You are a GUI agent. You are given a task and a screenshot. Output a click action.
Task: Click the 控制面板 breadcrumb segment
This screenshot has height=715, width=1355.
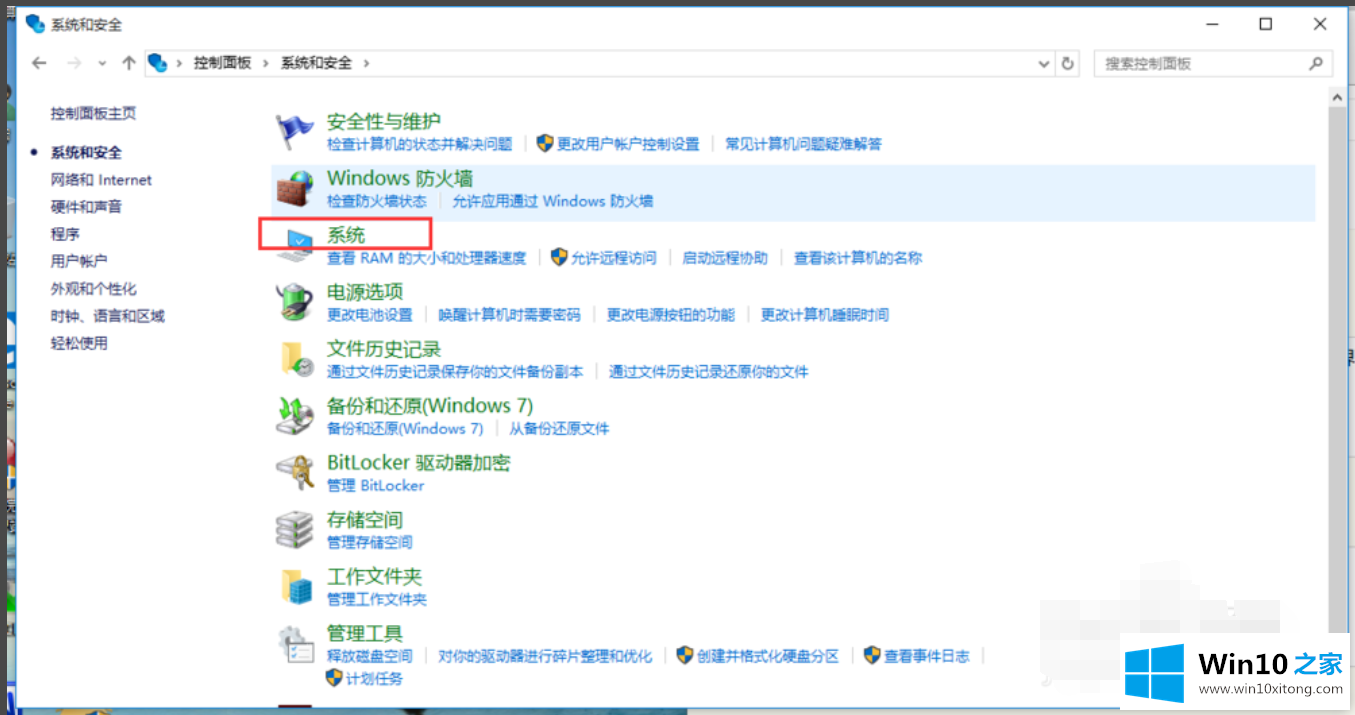223,63
